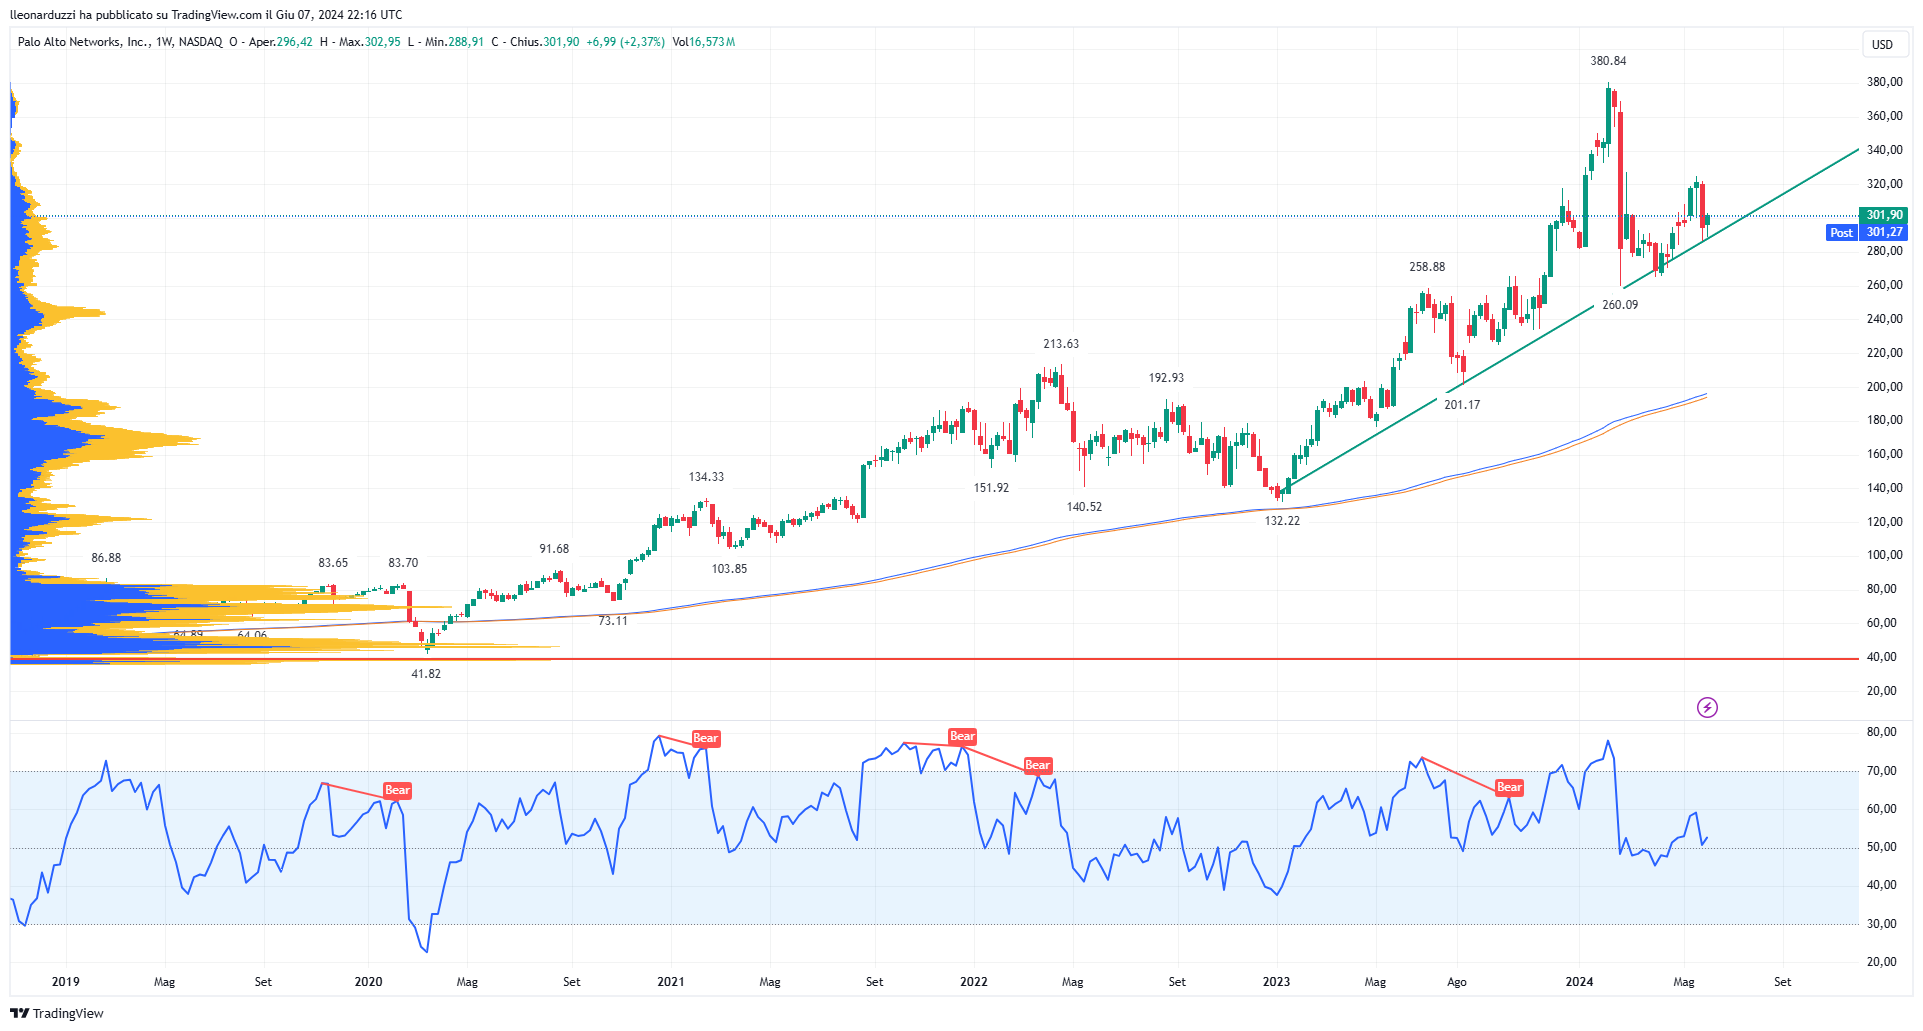
Task: Click the Ago label on time axis
Action: (1457, 982)
